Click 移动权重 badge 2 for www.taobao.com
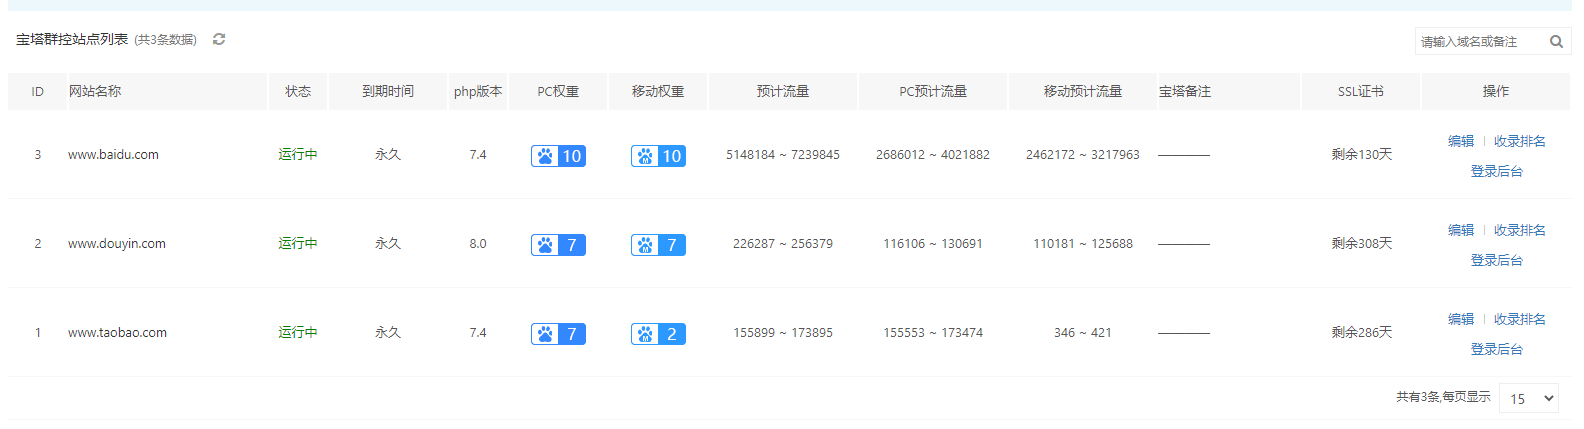The image size is (1584, 429). pyautogui.click(x=658, y=334)
